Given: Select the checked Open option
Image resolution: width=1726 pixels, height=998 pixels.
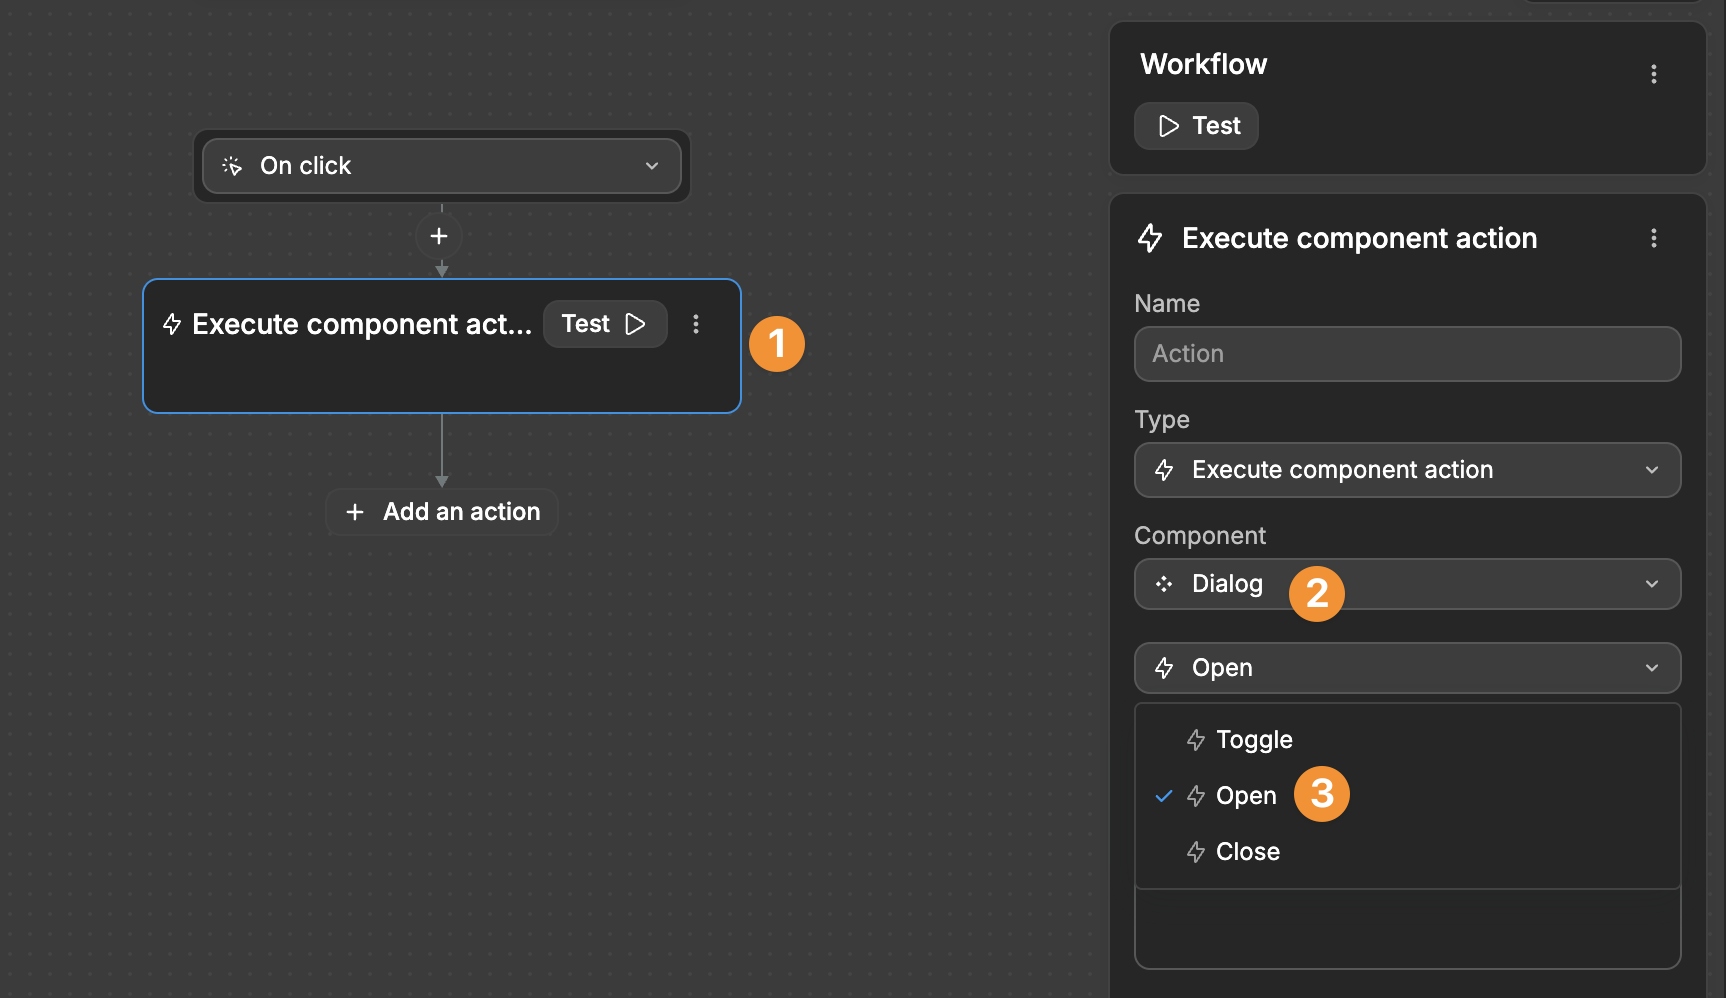Looking at the screenshot, I should pyautogui.click(x=1245, y=796).
